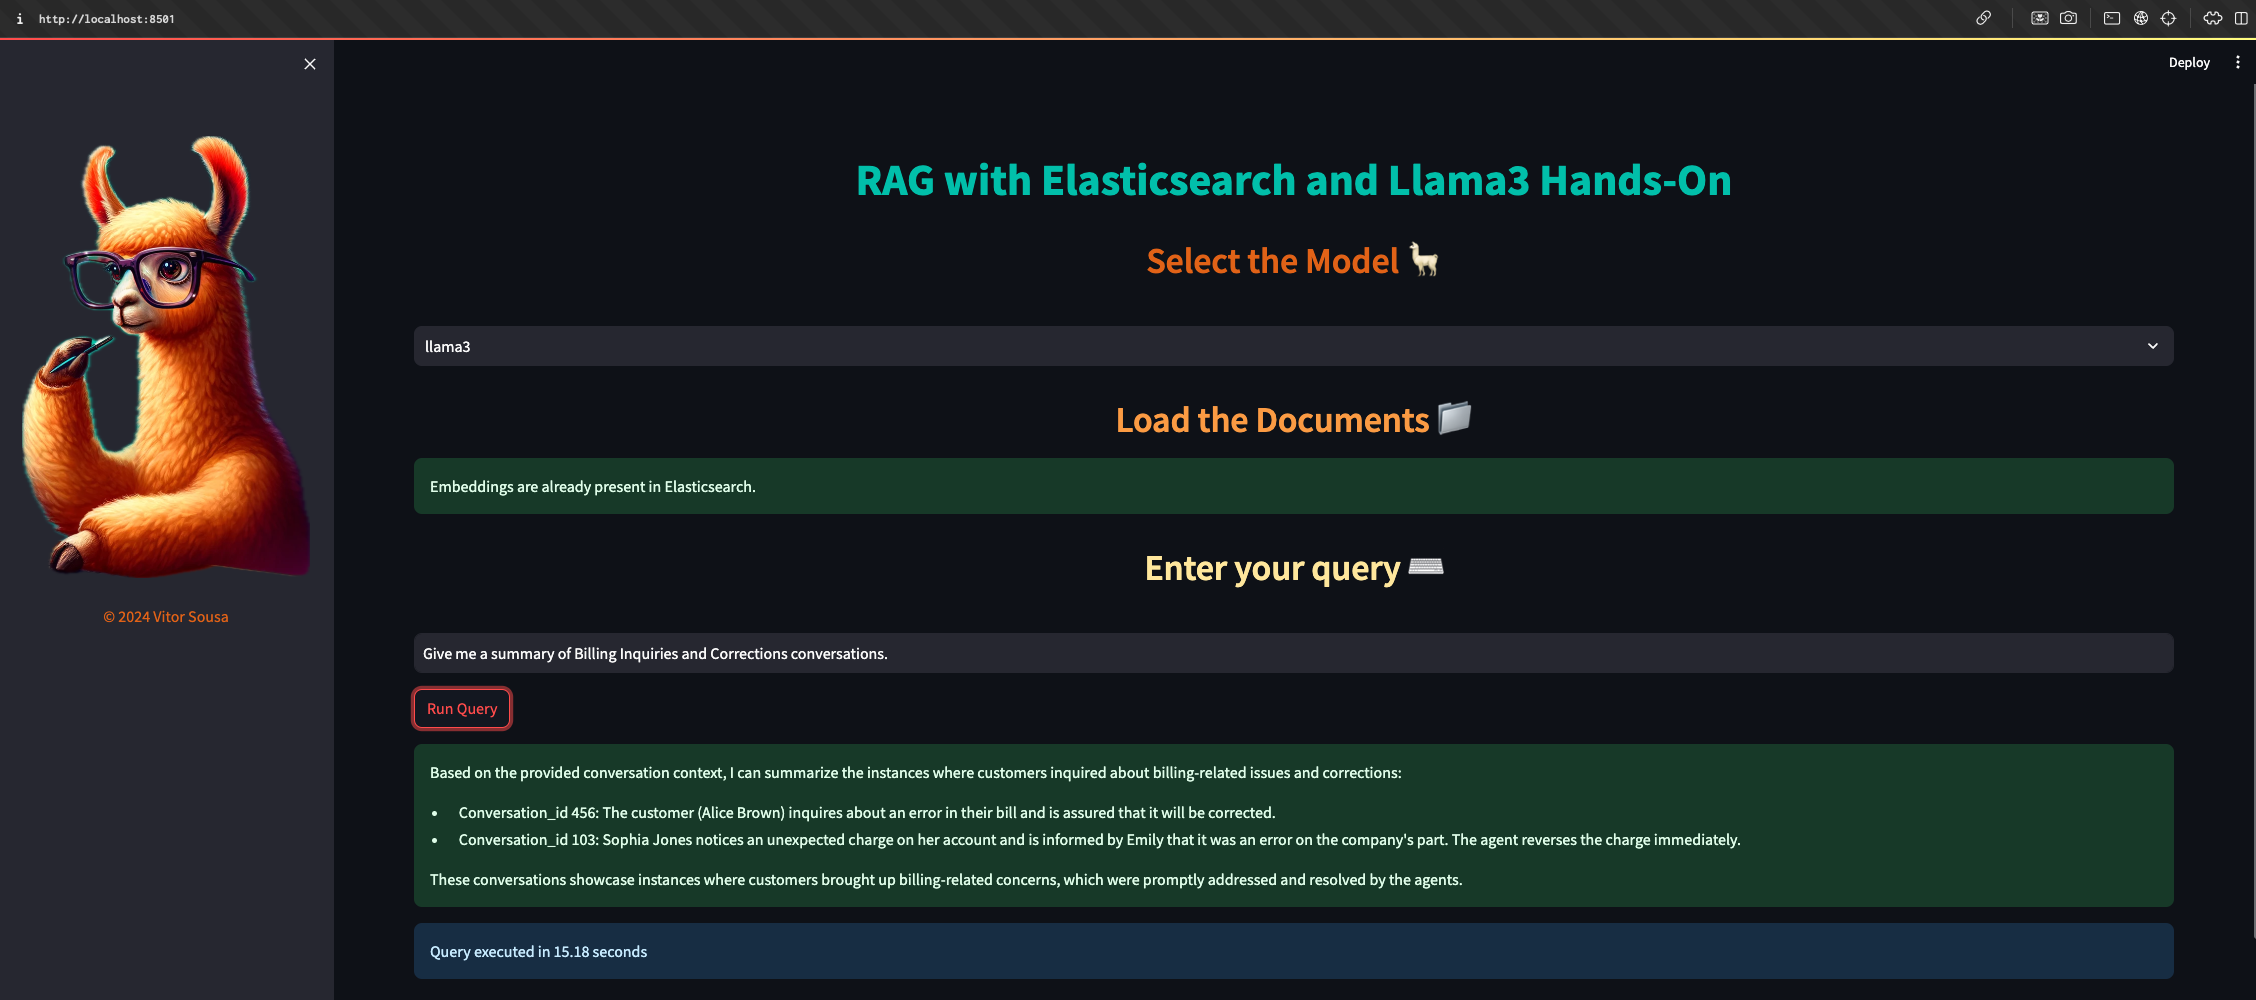This screenshot has height=1000, width=2256.
Task: Click the globe icon in browser toolbar
Action: (x=2140, y=18)
